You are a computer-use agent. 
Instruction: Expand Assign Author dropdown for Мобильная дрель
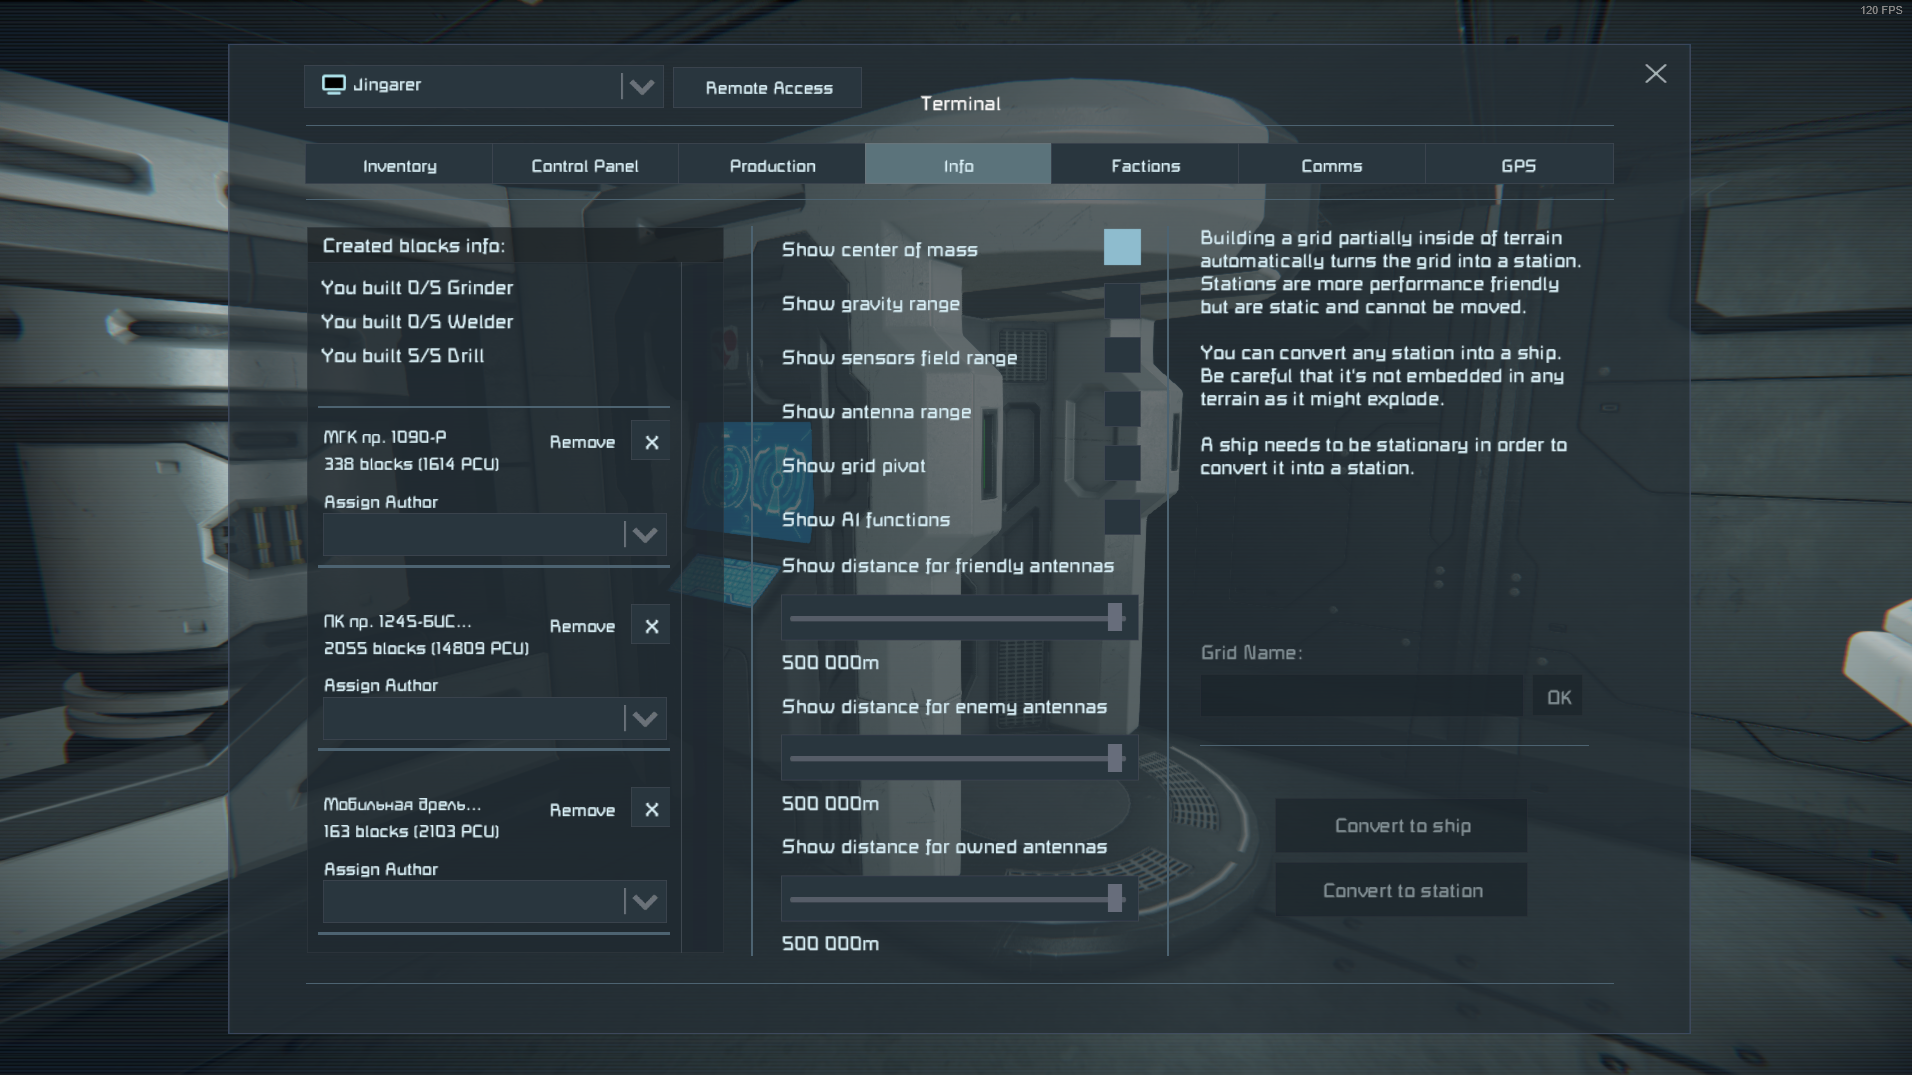coord(496,902)
